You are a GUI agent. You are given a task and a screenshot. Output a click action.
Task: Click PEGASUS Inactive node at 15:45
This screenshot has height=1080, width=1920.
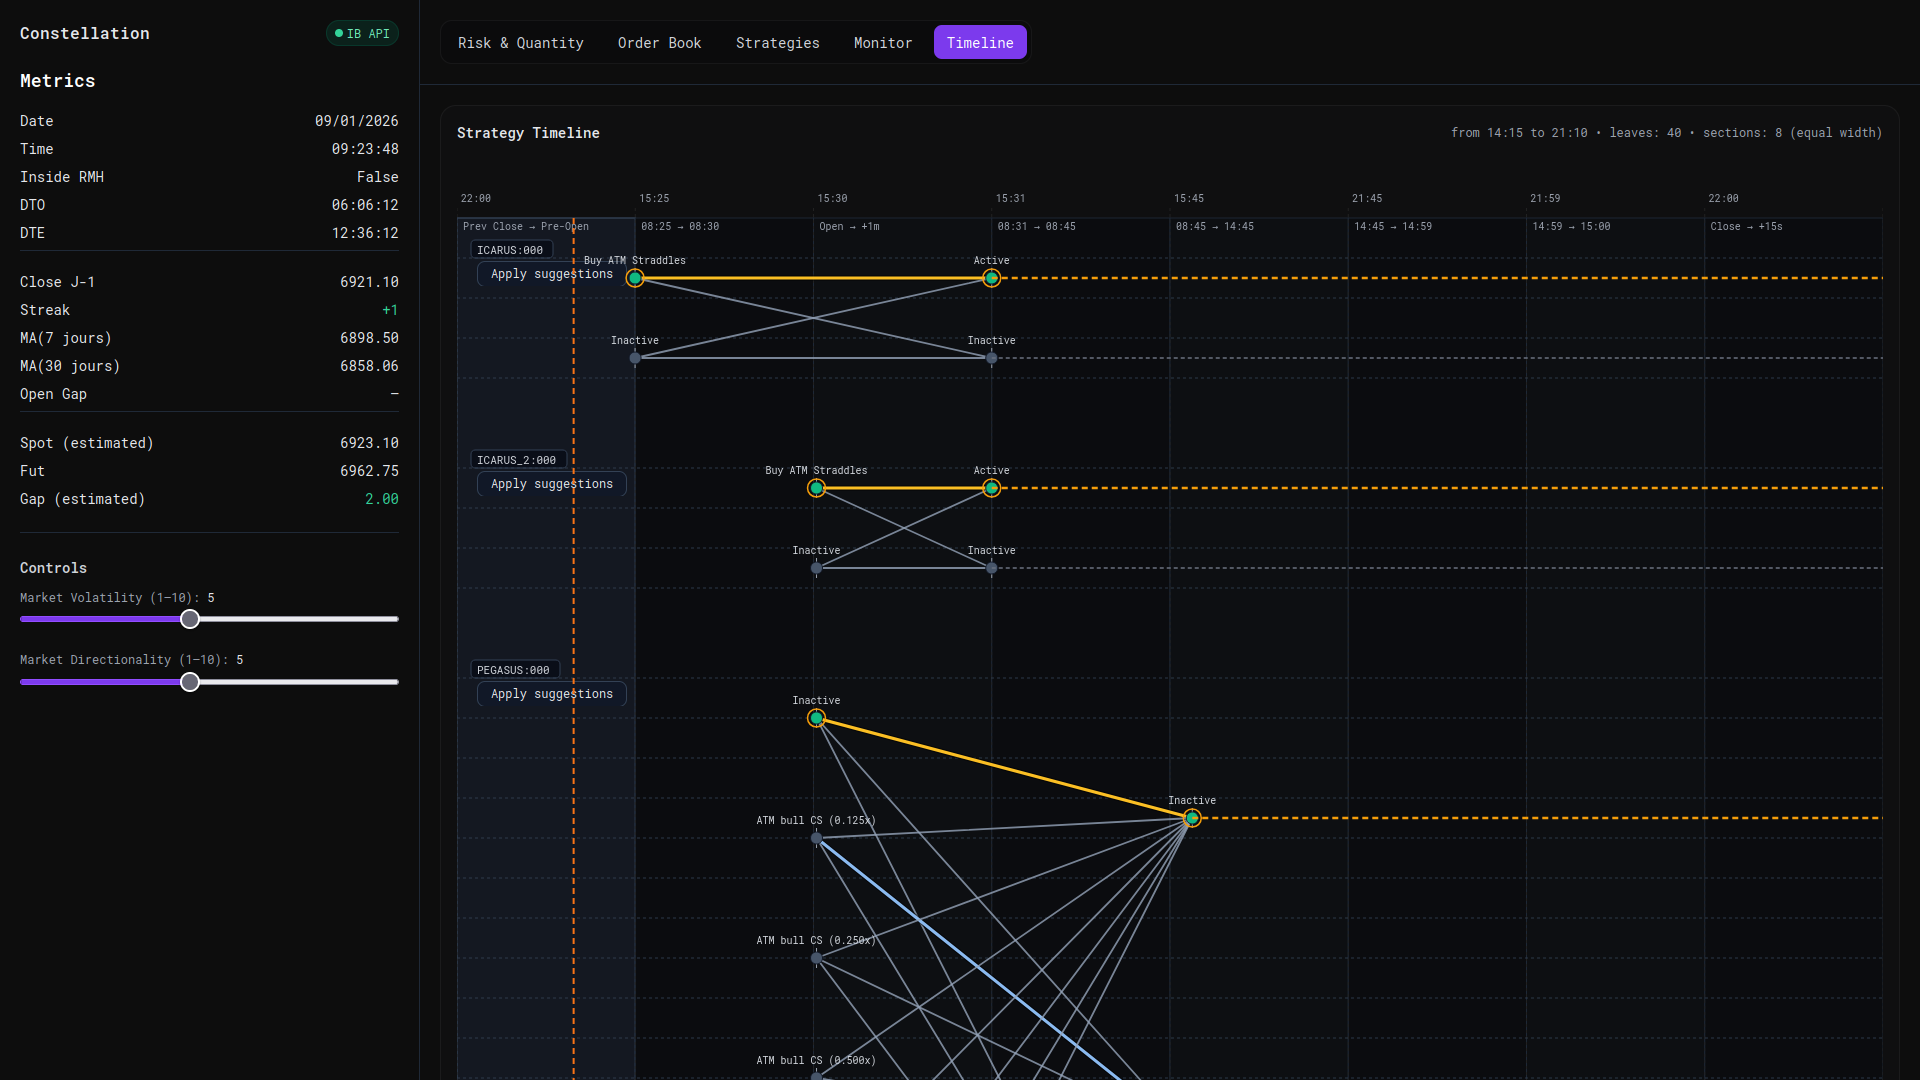coord(1192,818)
